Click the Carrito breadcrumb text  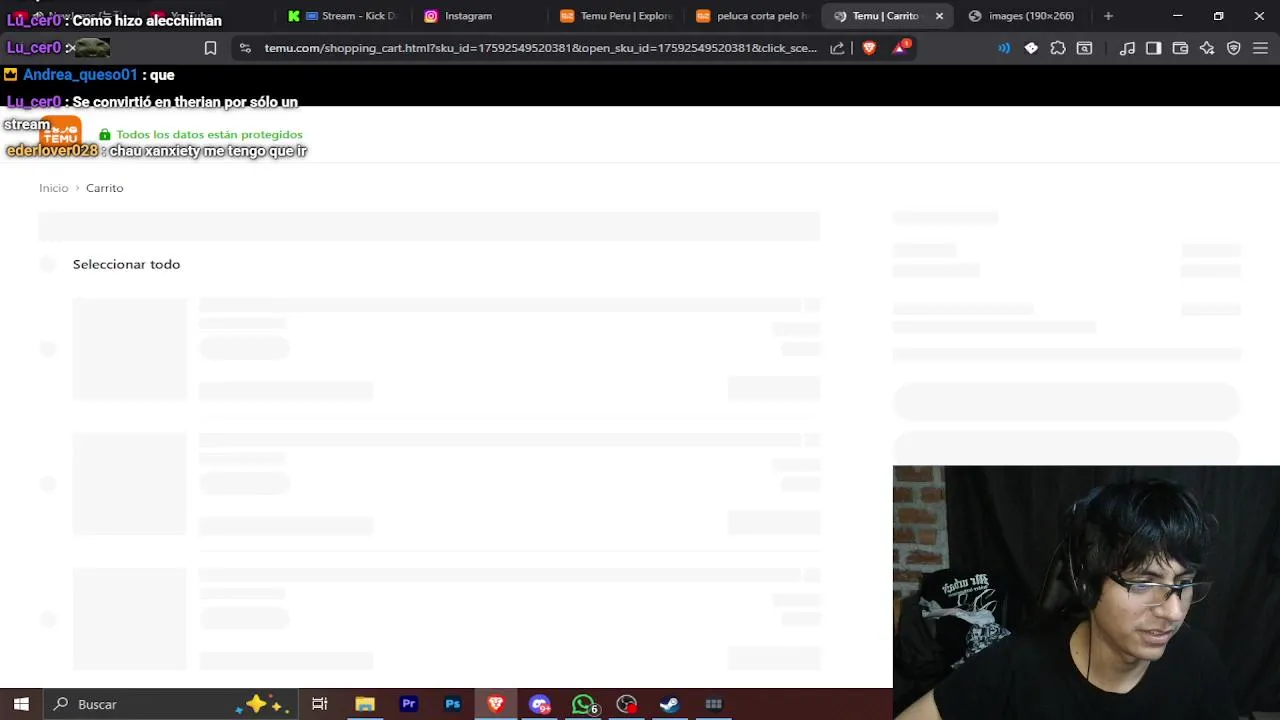point(104,188)
